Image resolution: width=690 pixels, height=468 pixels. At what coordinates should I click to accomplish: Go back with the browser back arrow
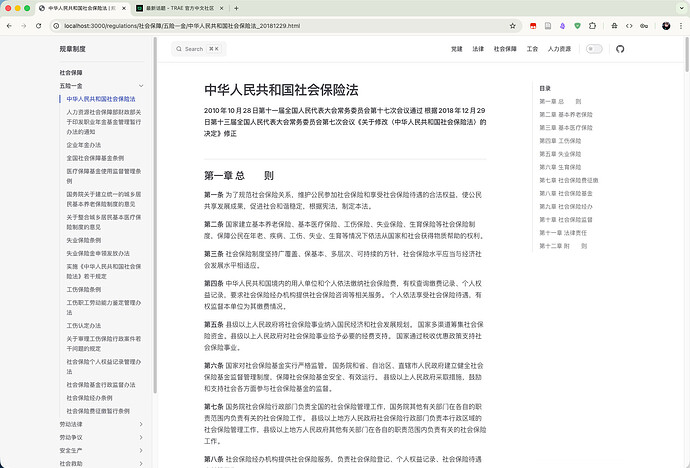[x=9, y=25]
